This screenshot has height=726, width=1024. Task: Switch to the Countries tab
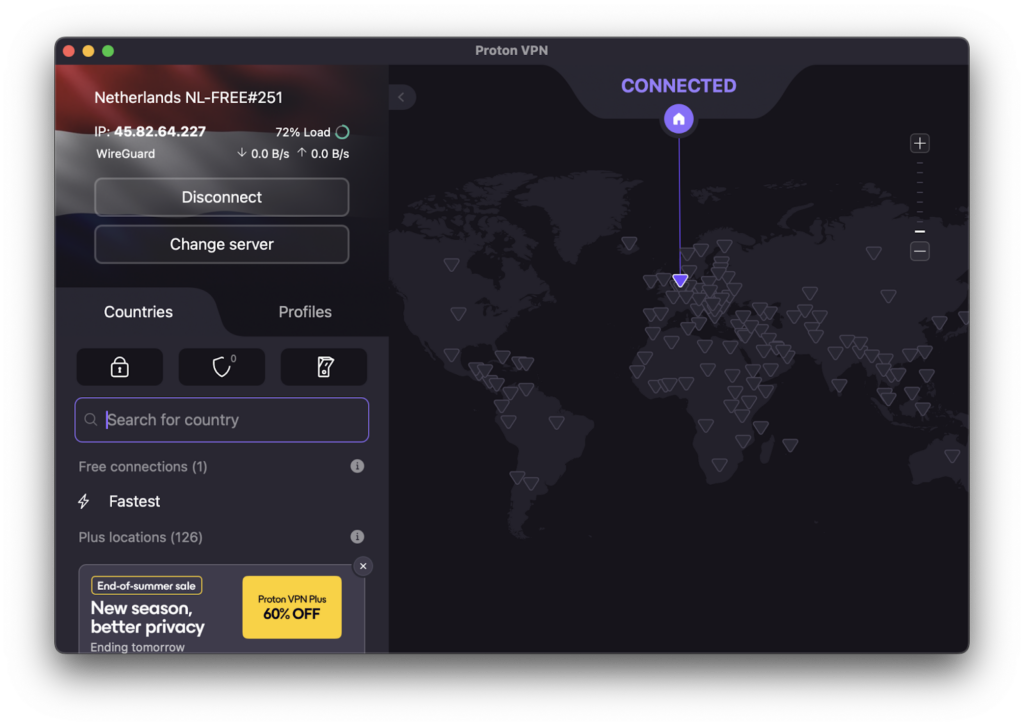click(138, 312)
